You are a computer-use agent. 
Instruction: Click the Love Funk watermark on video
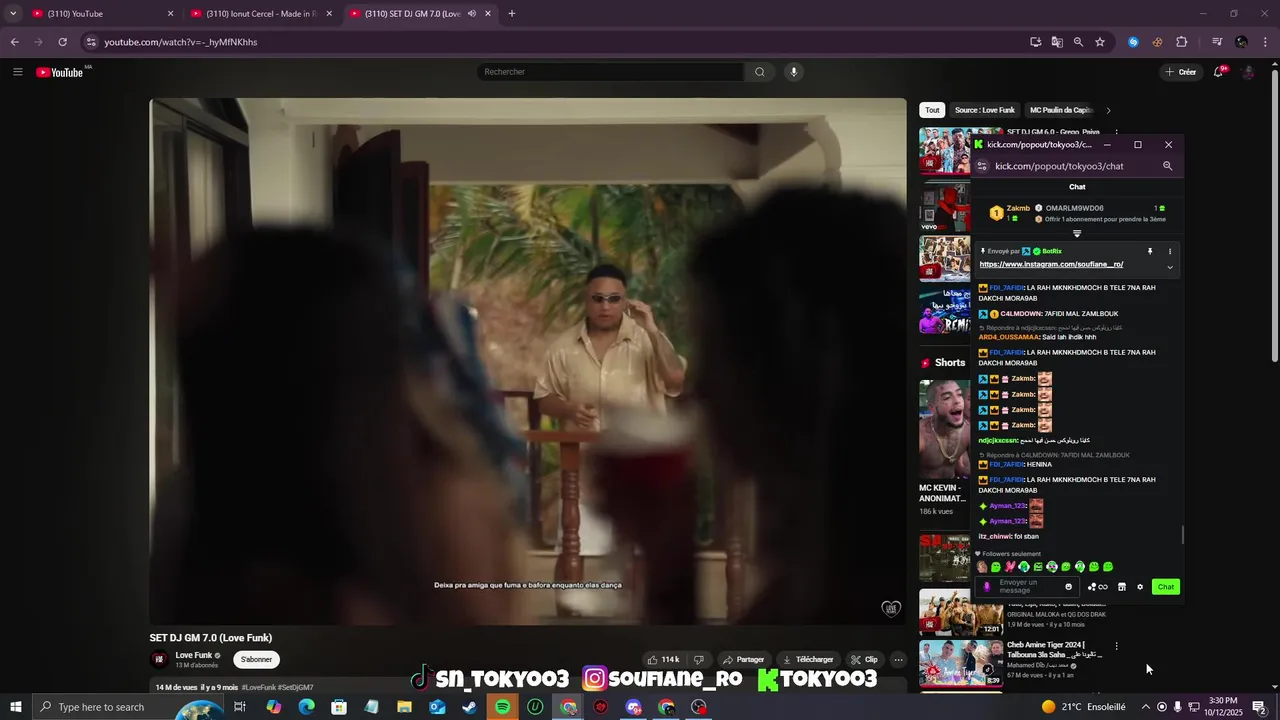(x=891, y=608)
